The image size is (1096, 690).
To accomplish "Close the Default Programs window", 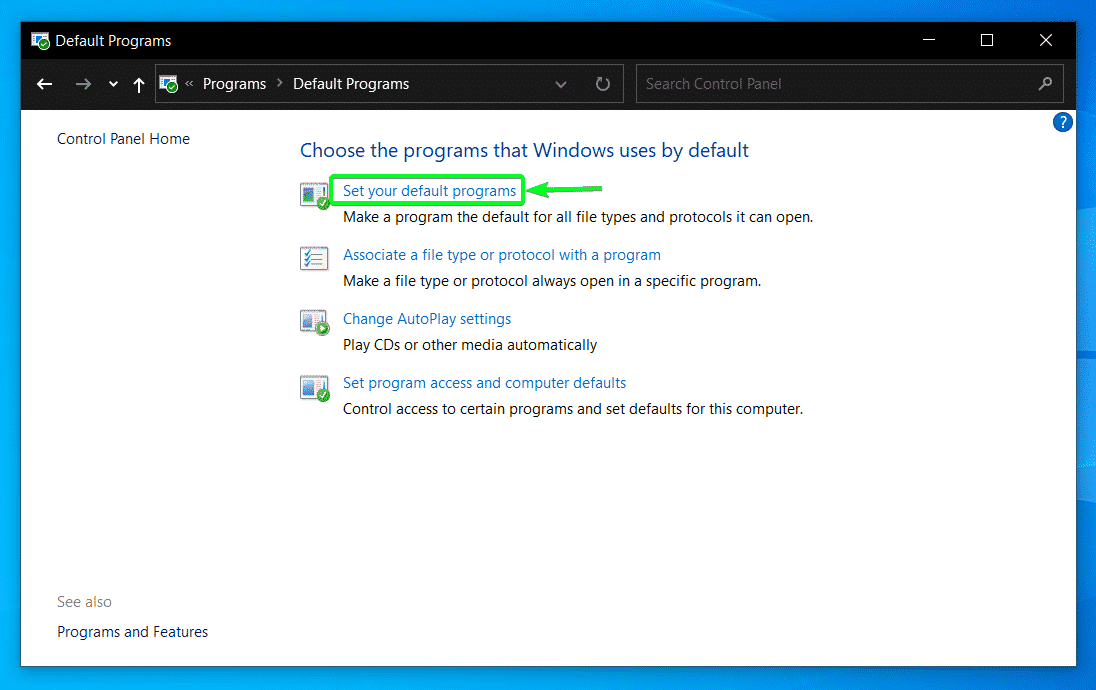I will [1046, 40].
